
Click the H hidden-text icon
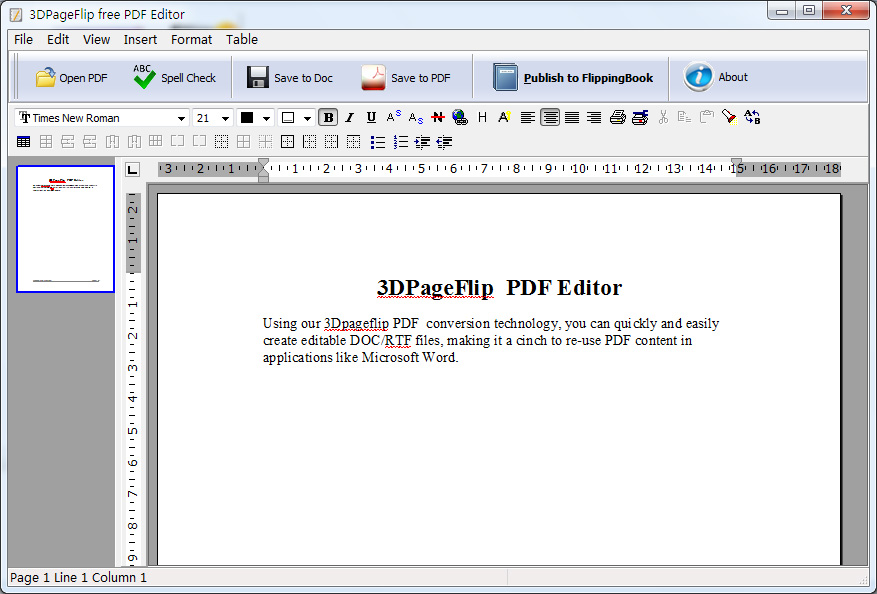click(x=482, y=117)
